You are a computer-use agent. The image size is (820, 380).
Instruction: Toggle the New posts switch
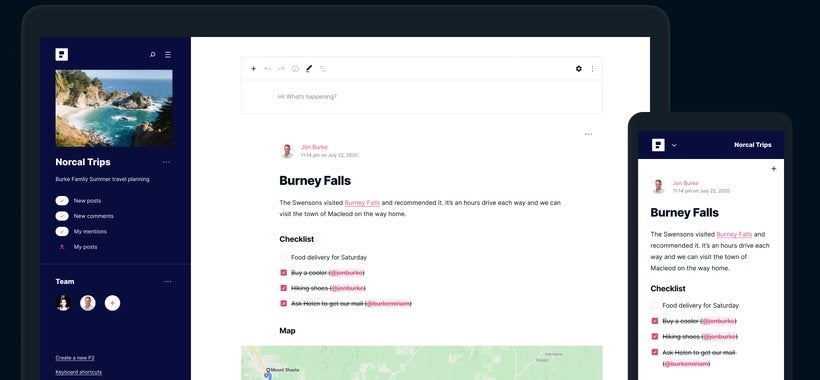[x=62, y=201]
